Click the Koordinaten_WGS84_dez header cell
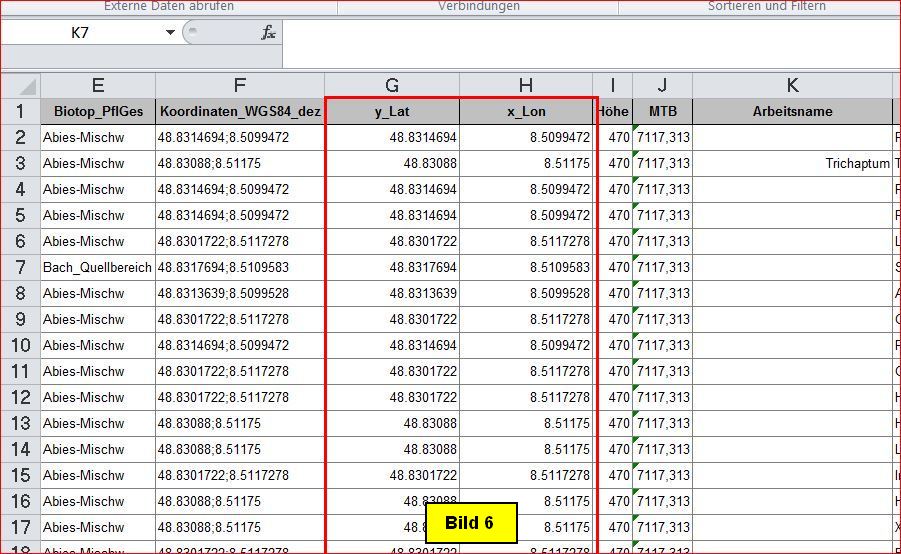The height and width of the screenshot is (554, 901). pos(239,112)
